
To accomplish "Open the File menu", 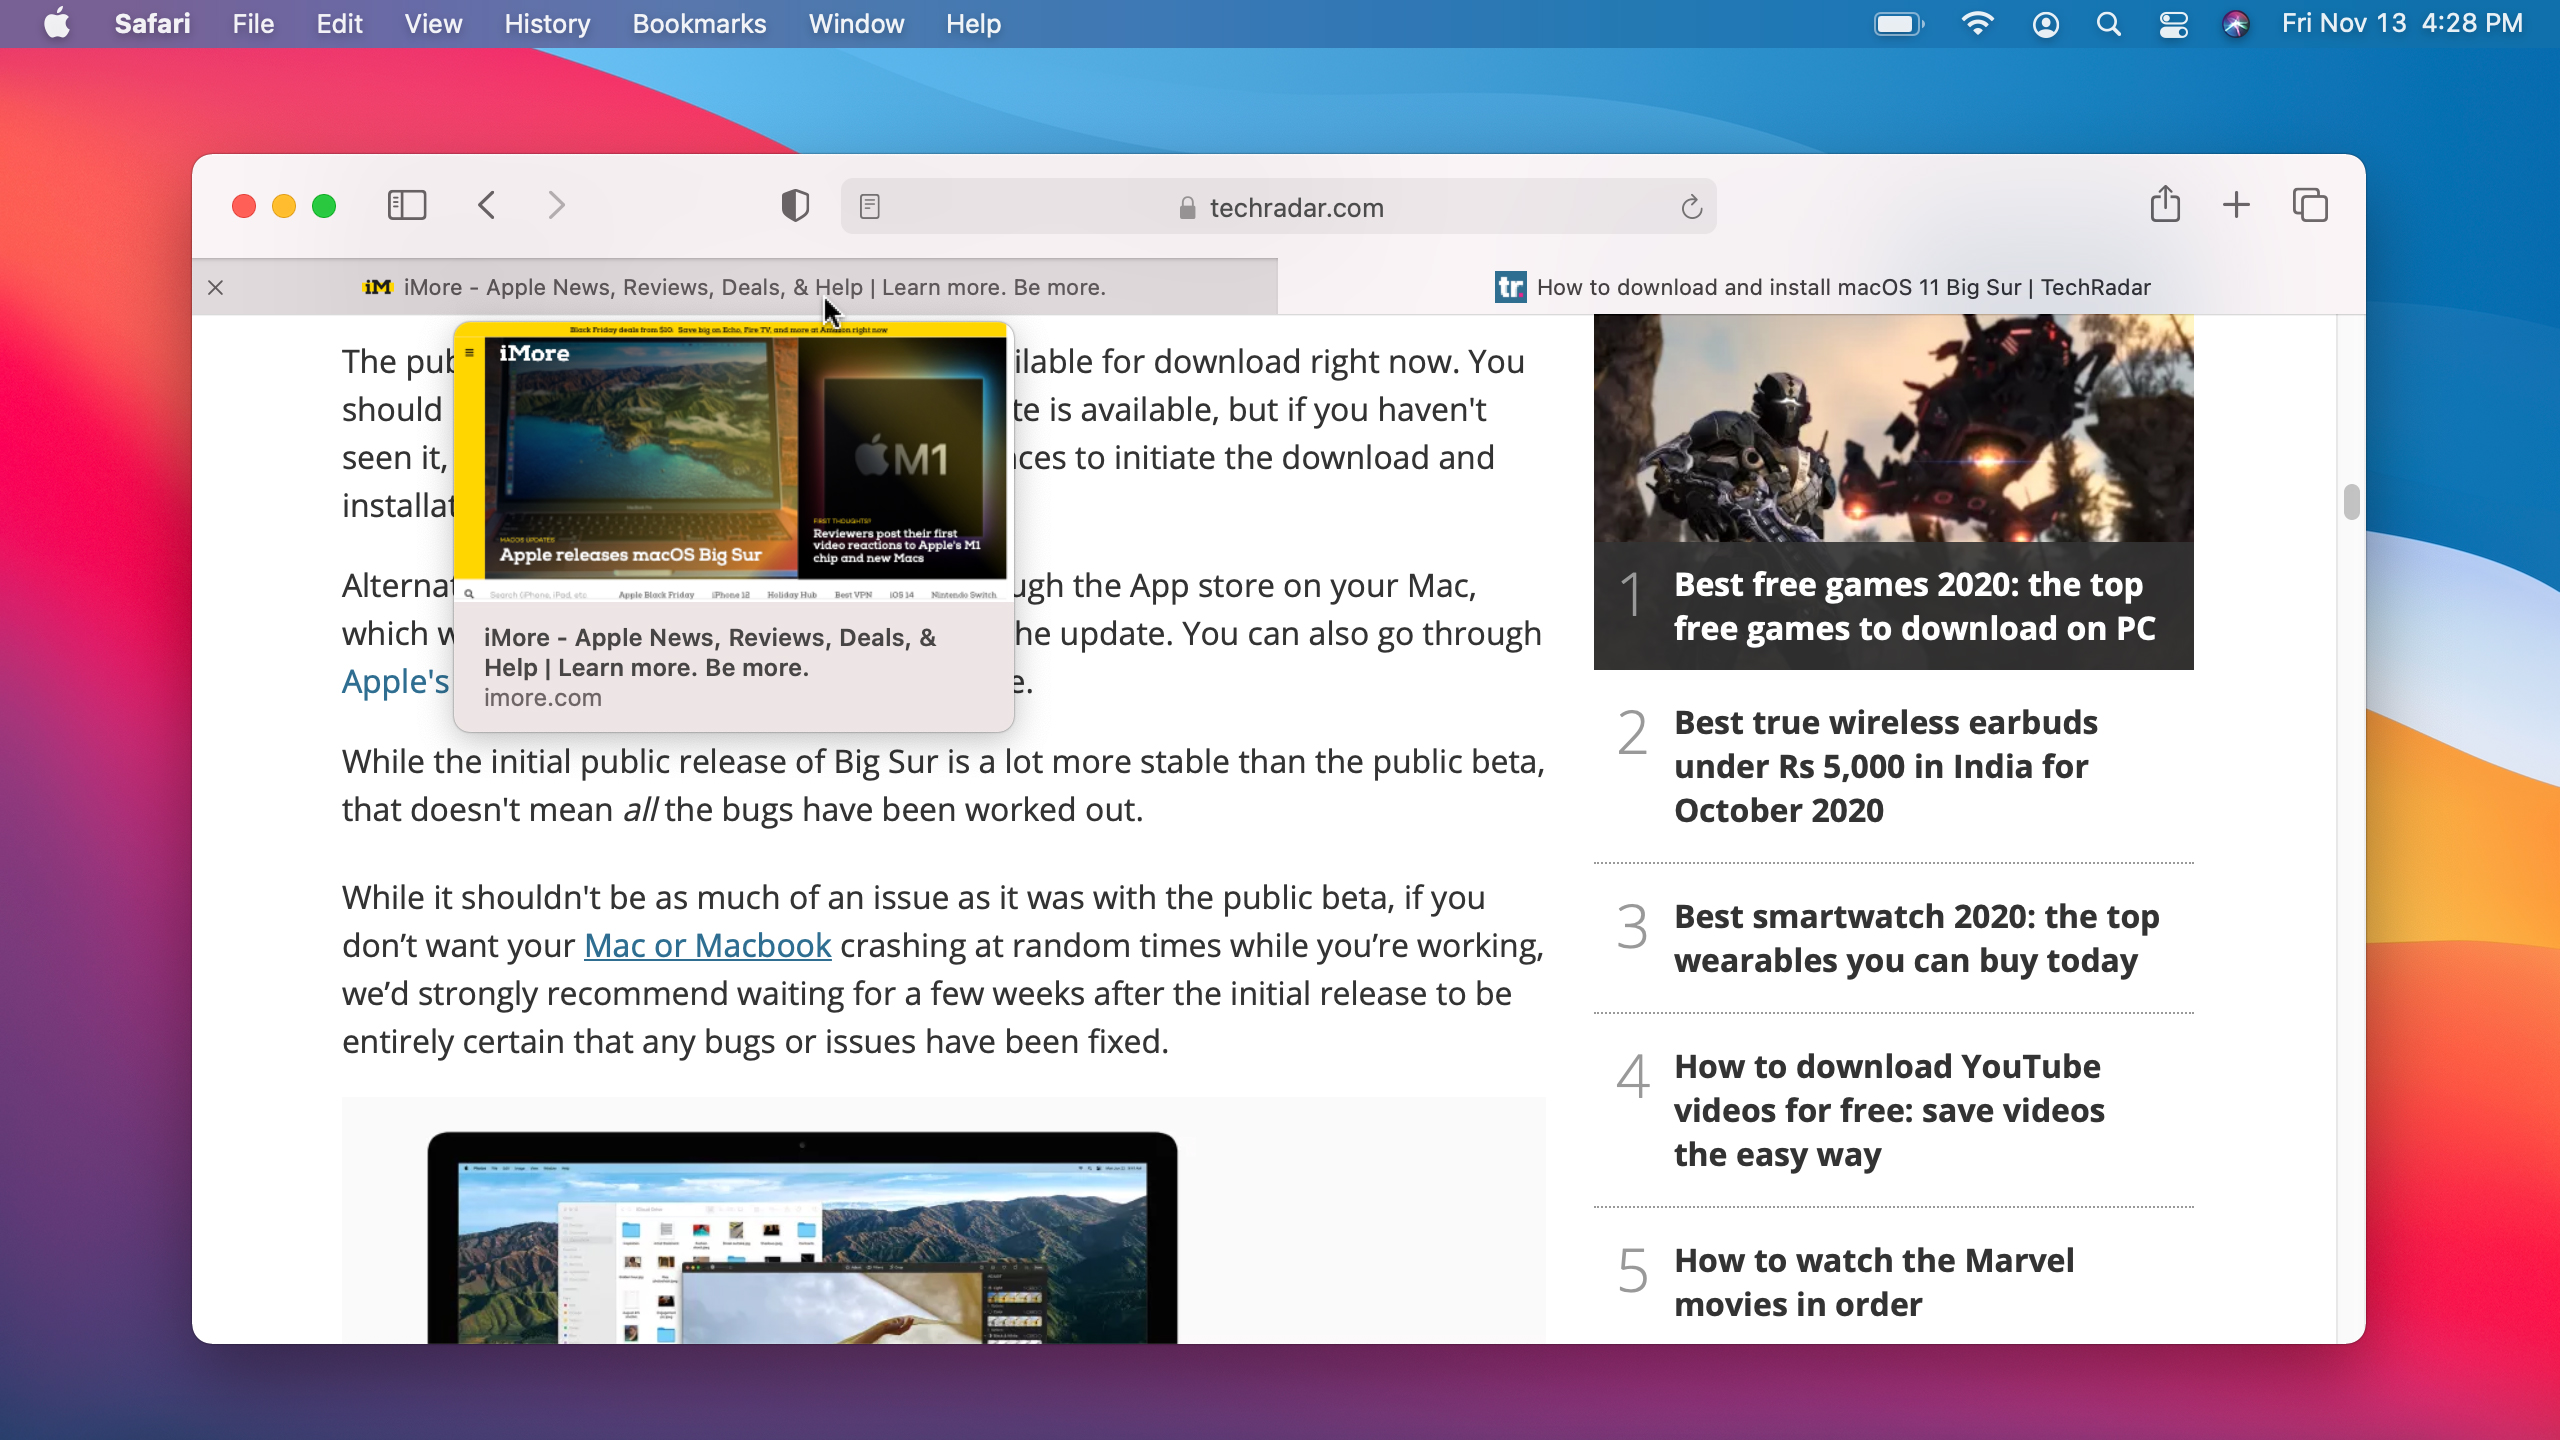I will [253, 24].
